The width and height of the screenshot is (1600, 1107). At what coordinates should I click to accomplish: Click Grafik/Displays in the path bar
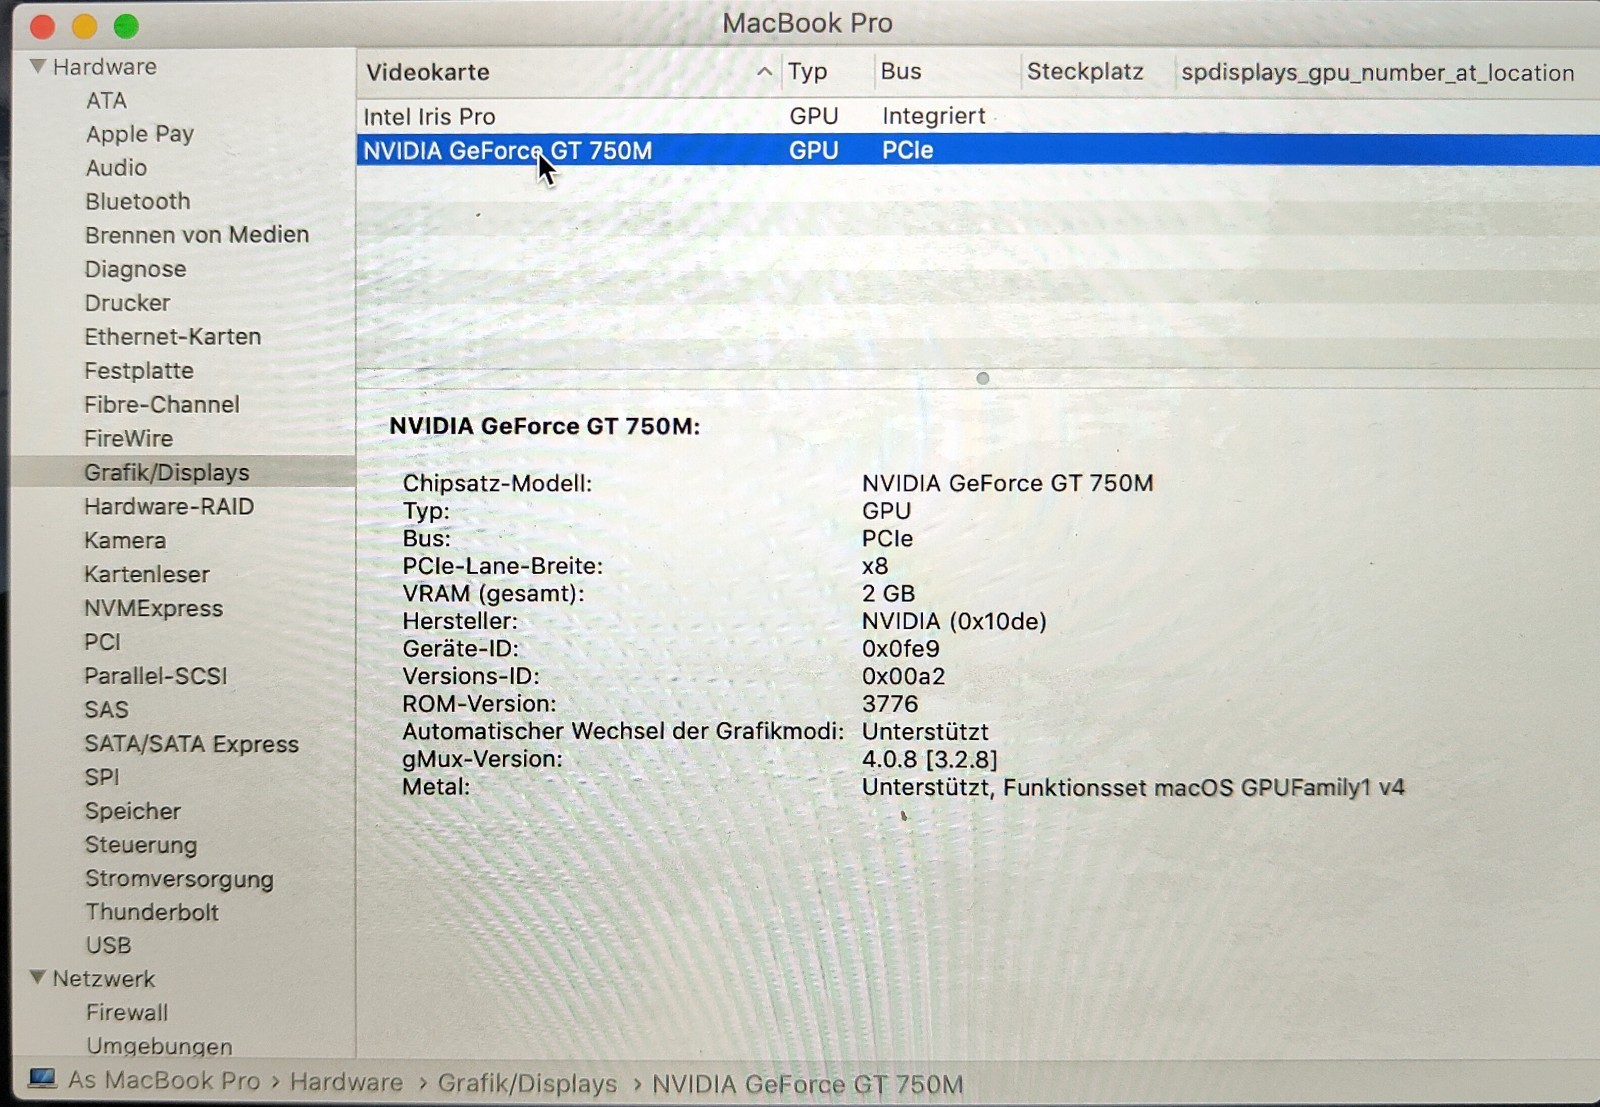[527, 1084]
